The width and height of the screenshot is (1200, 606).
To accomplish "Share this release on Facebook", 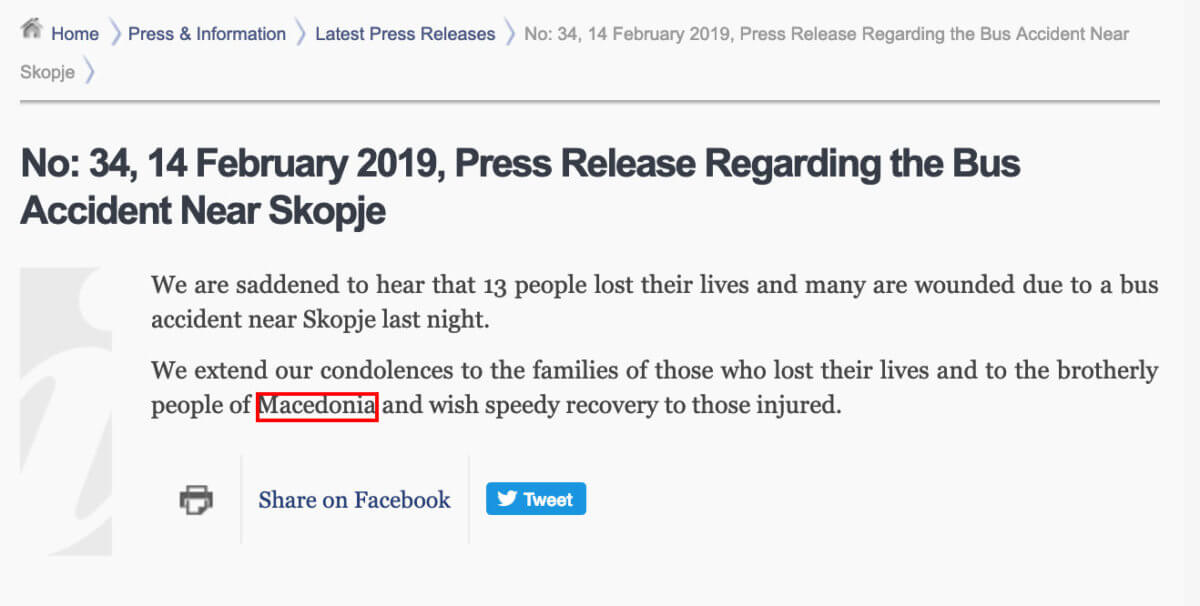I will pyautogui.click(x=354, y=500).
